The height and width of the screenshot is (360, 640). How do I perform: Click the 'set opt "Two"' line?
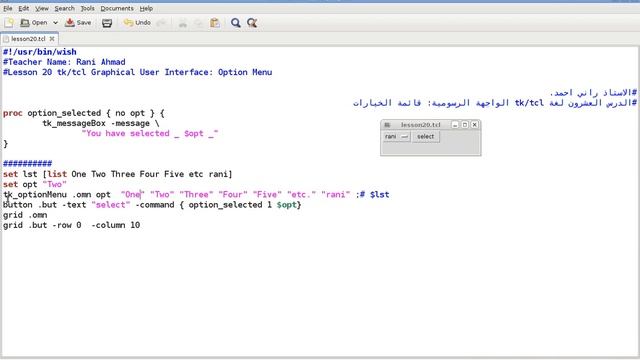click(35, 184)
